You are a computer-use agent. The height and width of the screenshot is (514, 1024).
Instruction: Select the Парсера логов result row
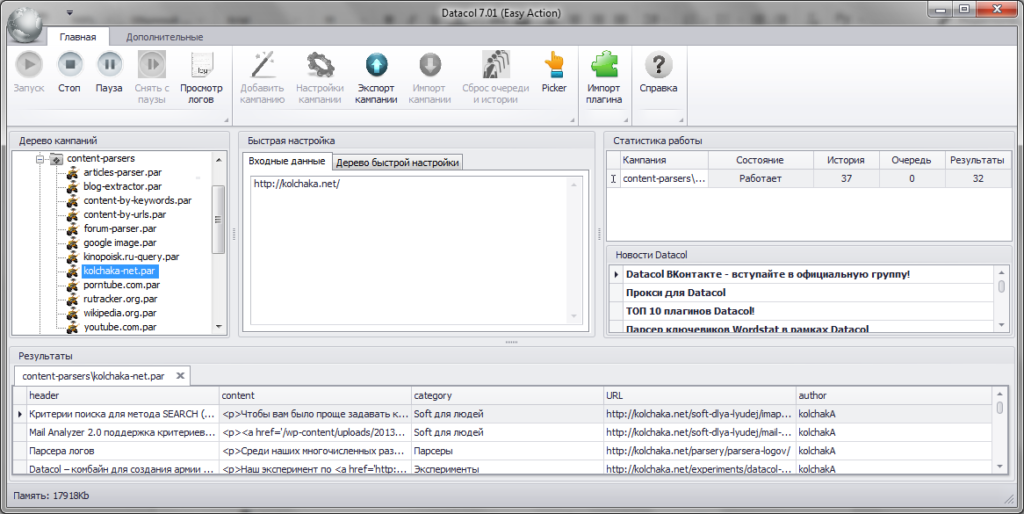pos(503,451)
